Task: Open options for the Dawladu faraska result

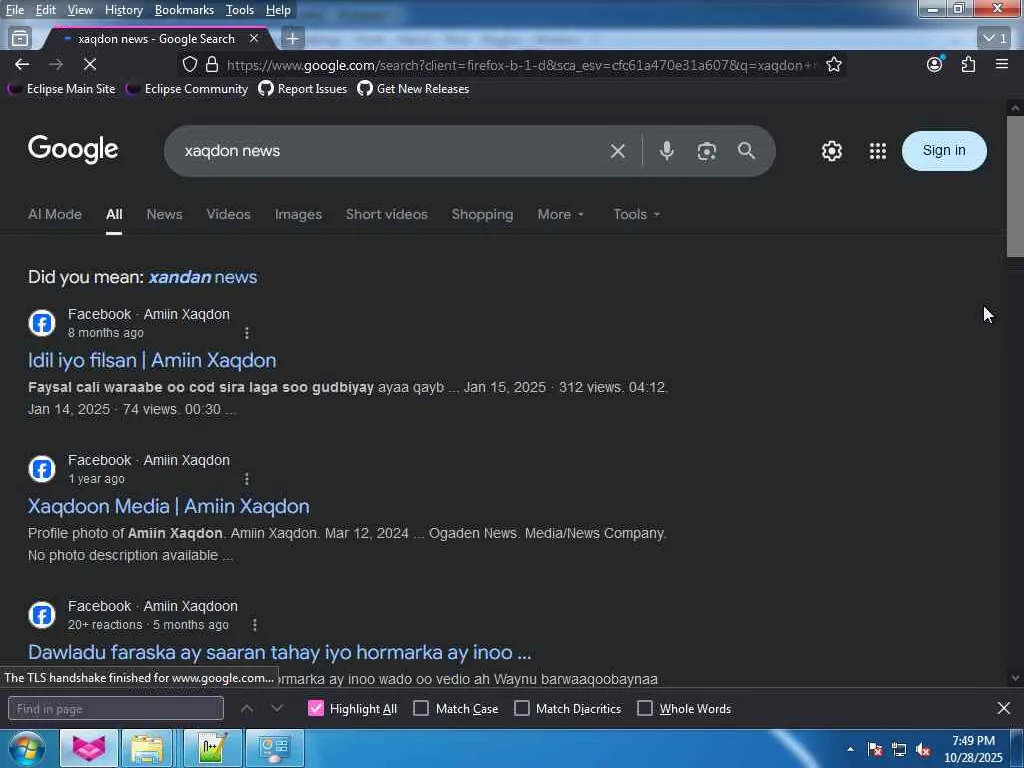Action: [255, 625]
